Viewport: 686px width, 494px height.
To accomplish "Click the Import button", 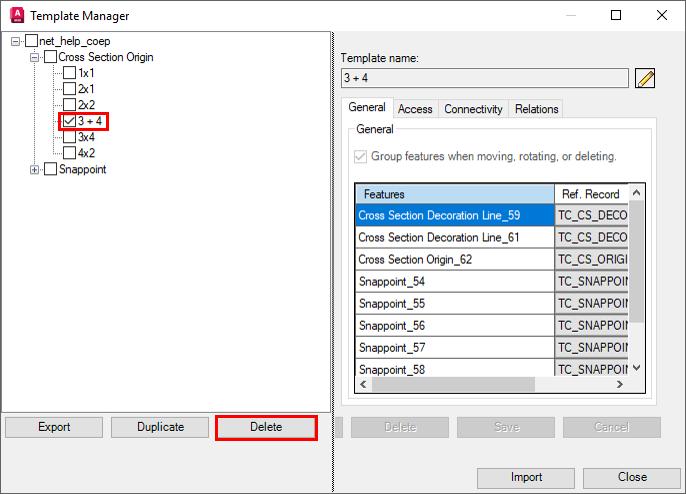I will (x=526, y=477).
